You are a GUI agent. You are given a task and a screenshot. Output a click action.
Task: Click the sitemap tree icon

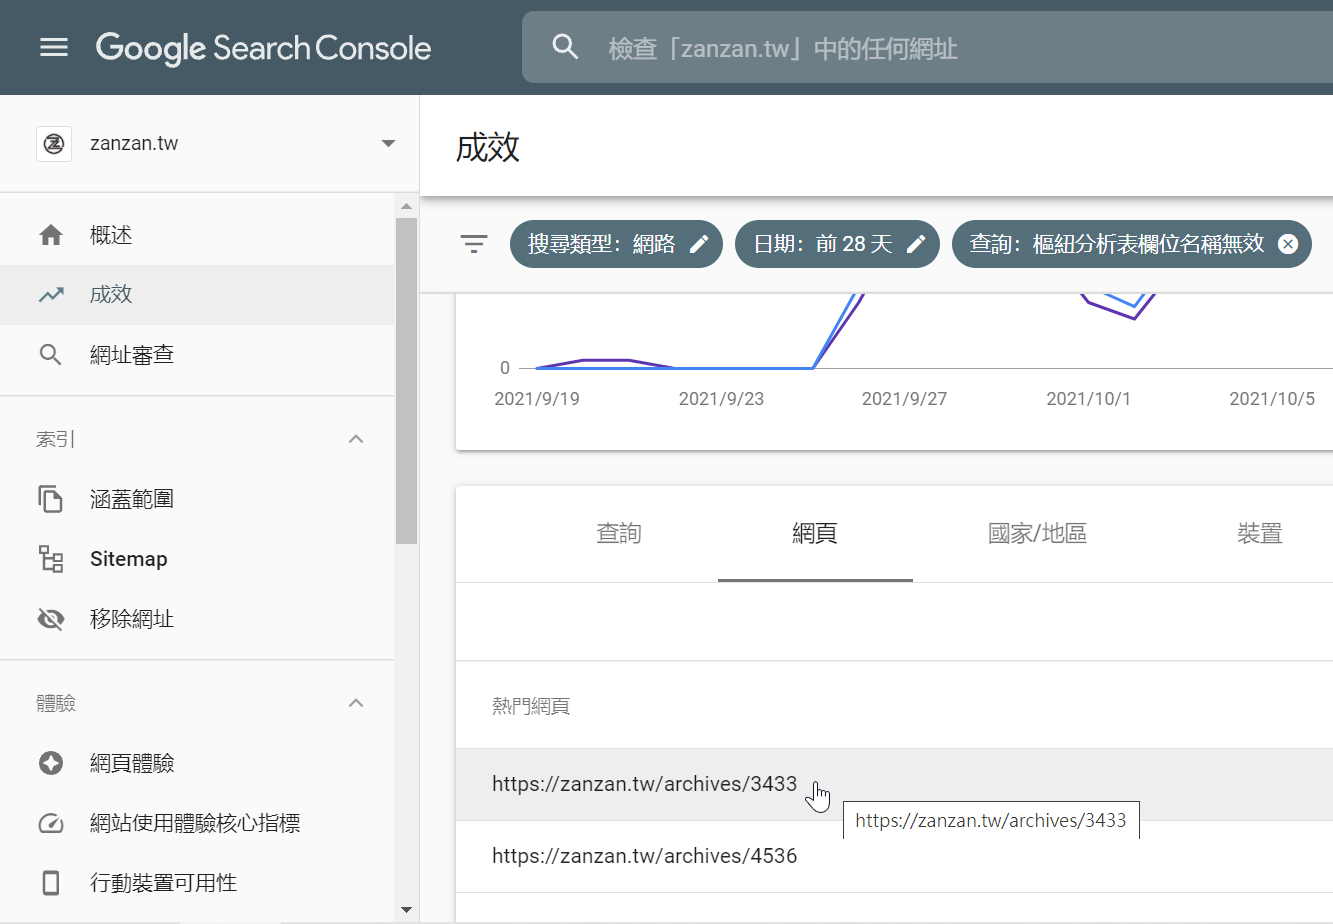(x=51, y=559)
